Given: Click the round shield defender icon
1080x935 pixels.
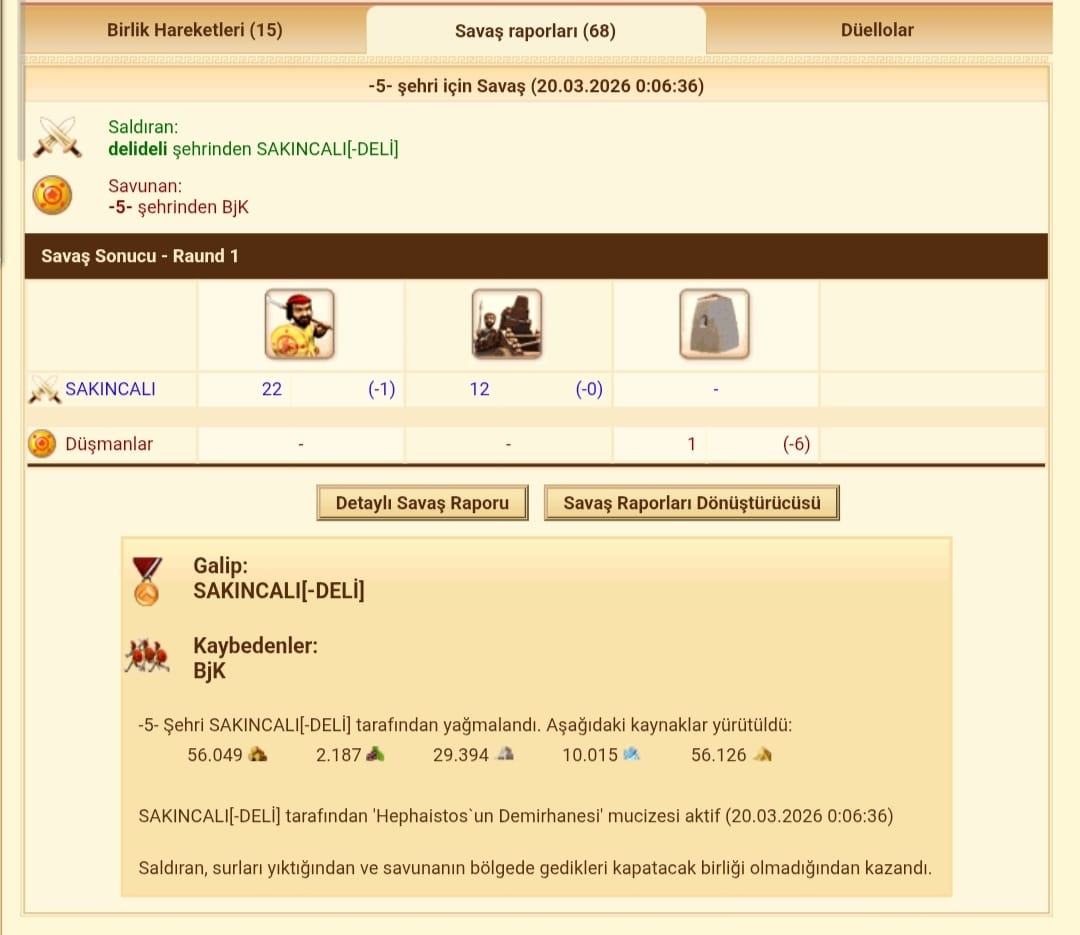Looking at the screenshot, I should coord(52,195).
